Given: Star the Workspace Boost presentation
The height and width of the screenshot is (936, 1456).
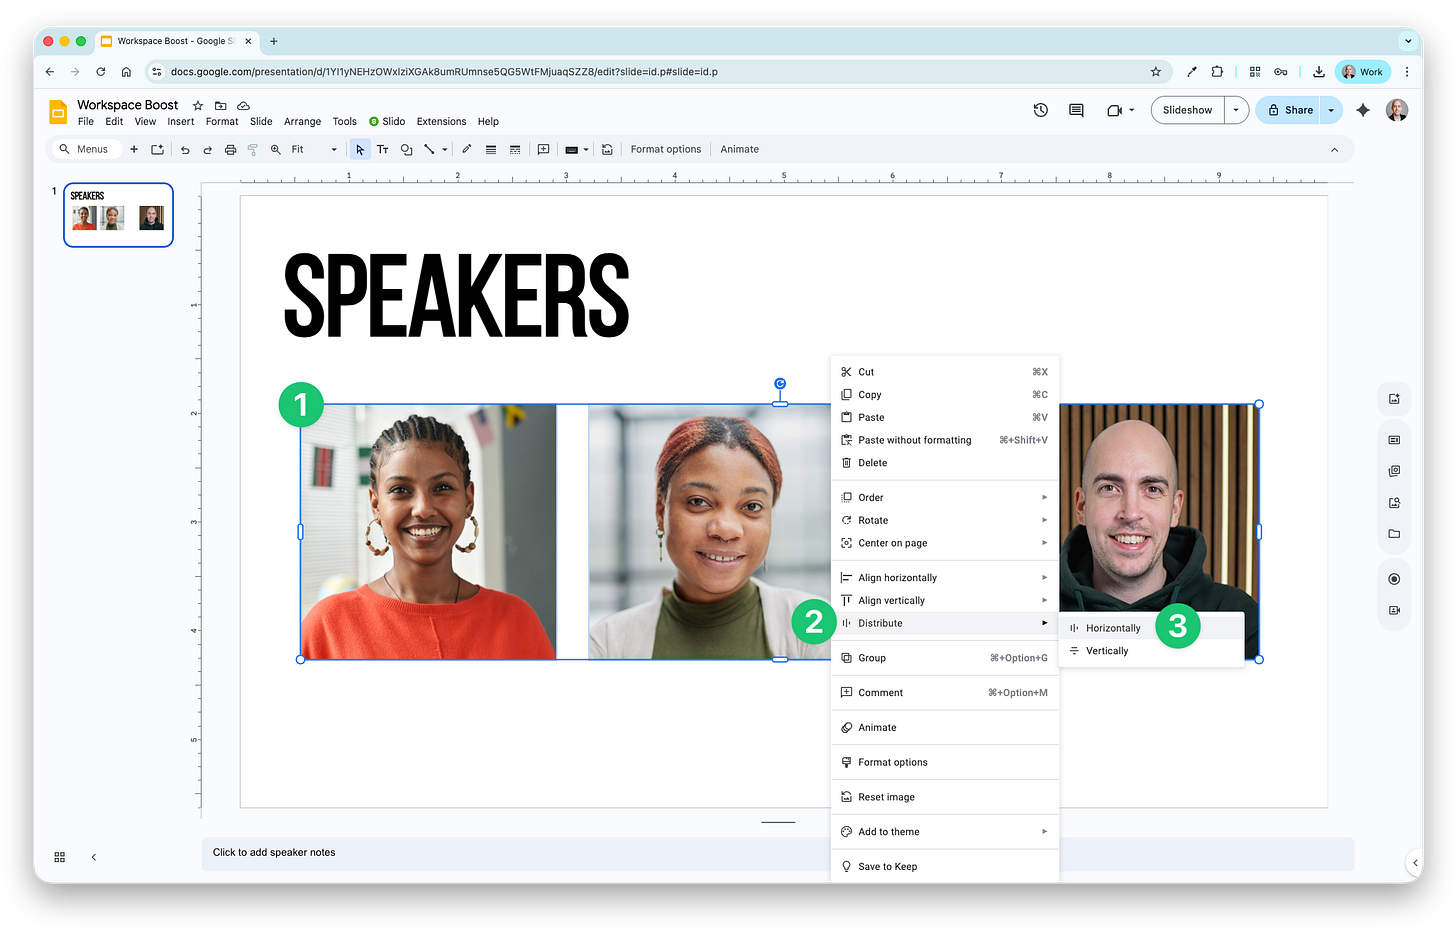Looking at the screenshot, I should tap(198, 105).
